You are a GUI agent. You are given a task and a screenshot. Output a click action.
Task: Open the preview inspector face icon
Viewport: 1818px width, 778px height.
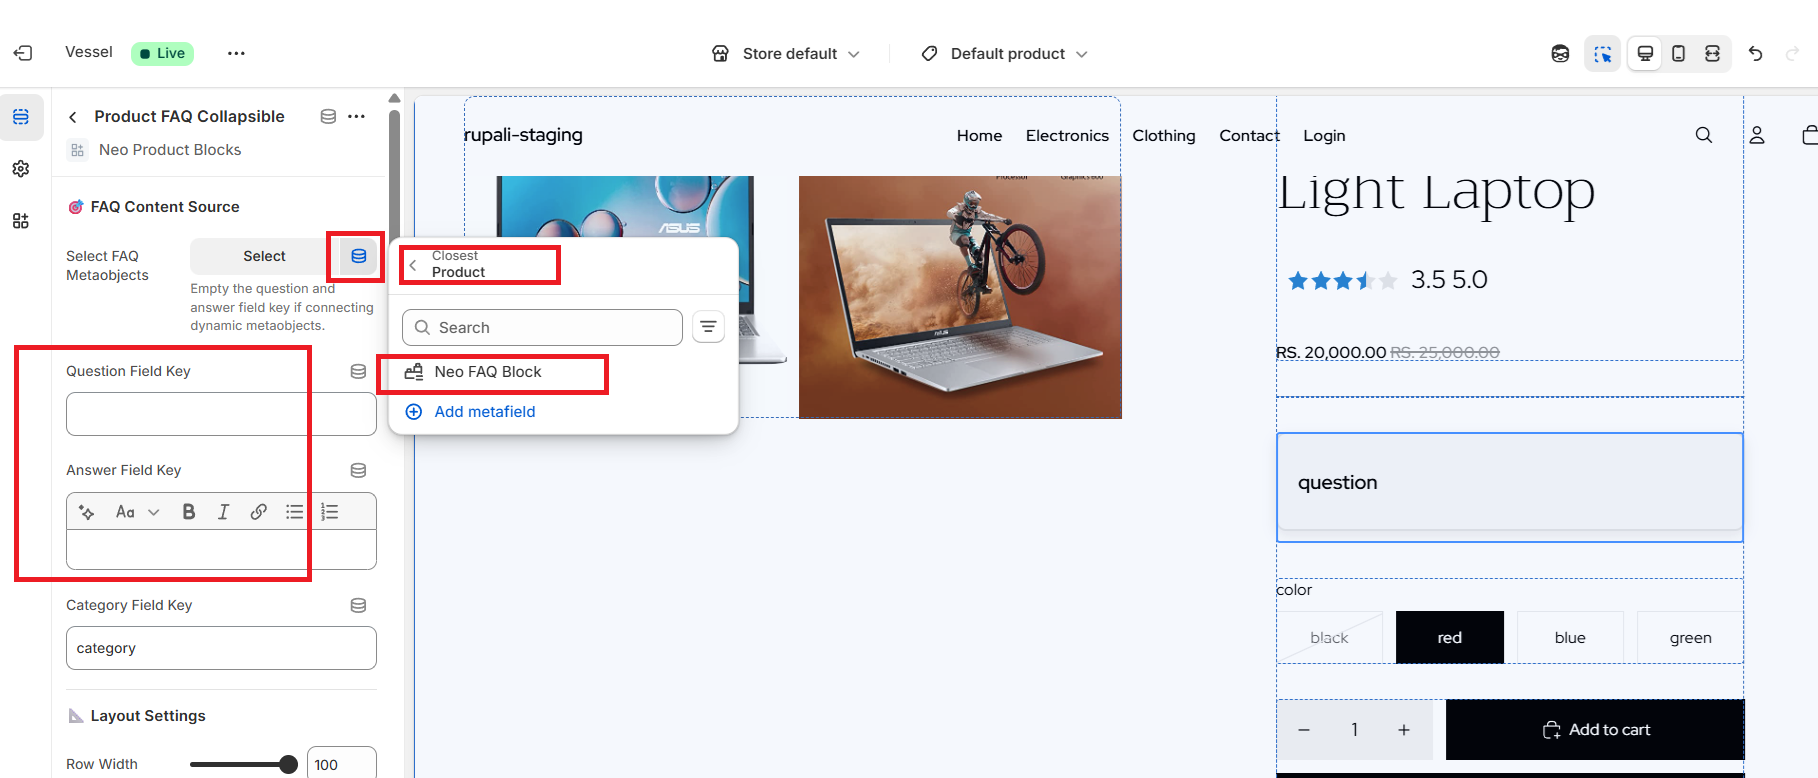[1560, 54]
